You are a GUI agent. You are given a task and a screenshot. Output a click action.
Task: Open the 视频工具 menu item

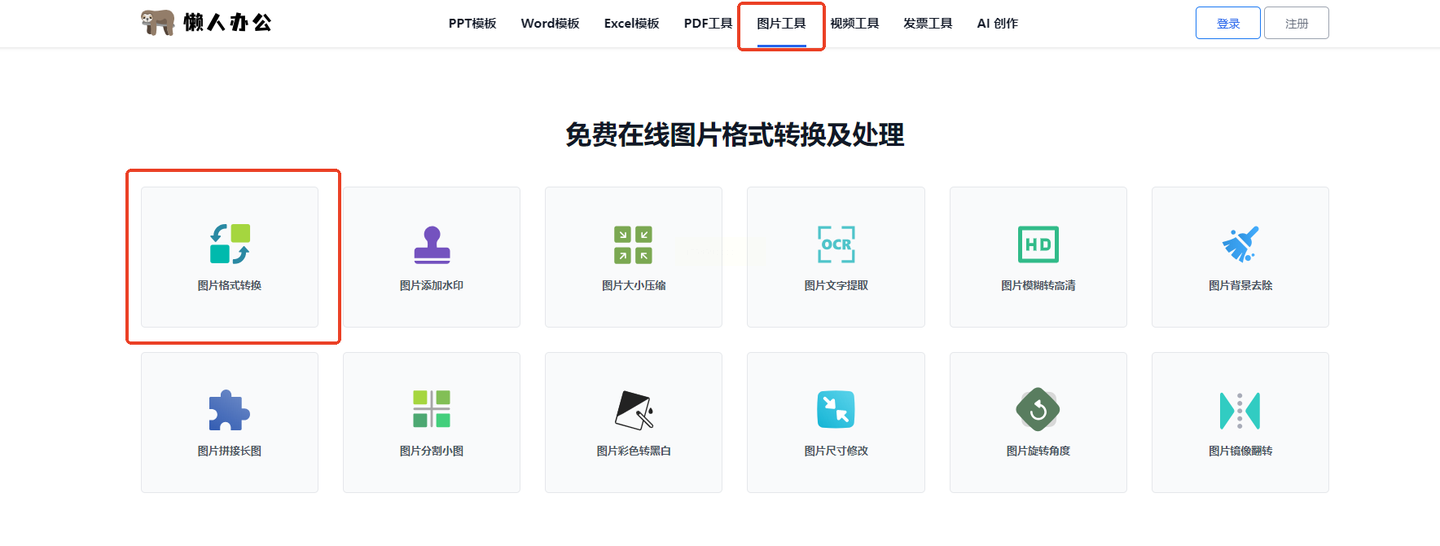tap(854, 23)
